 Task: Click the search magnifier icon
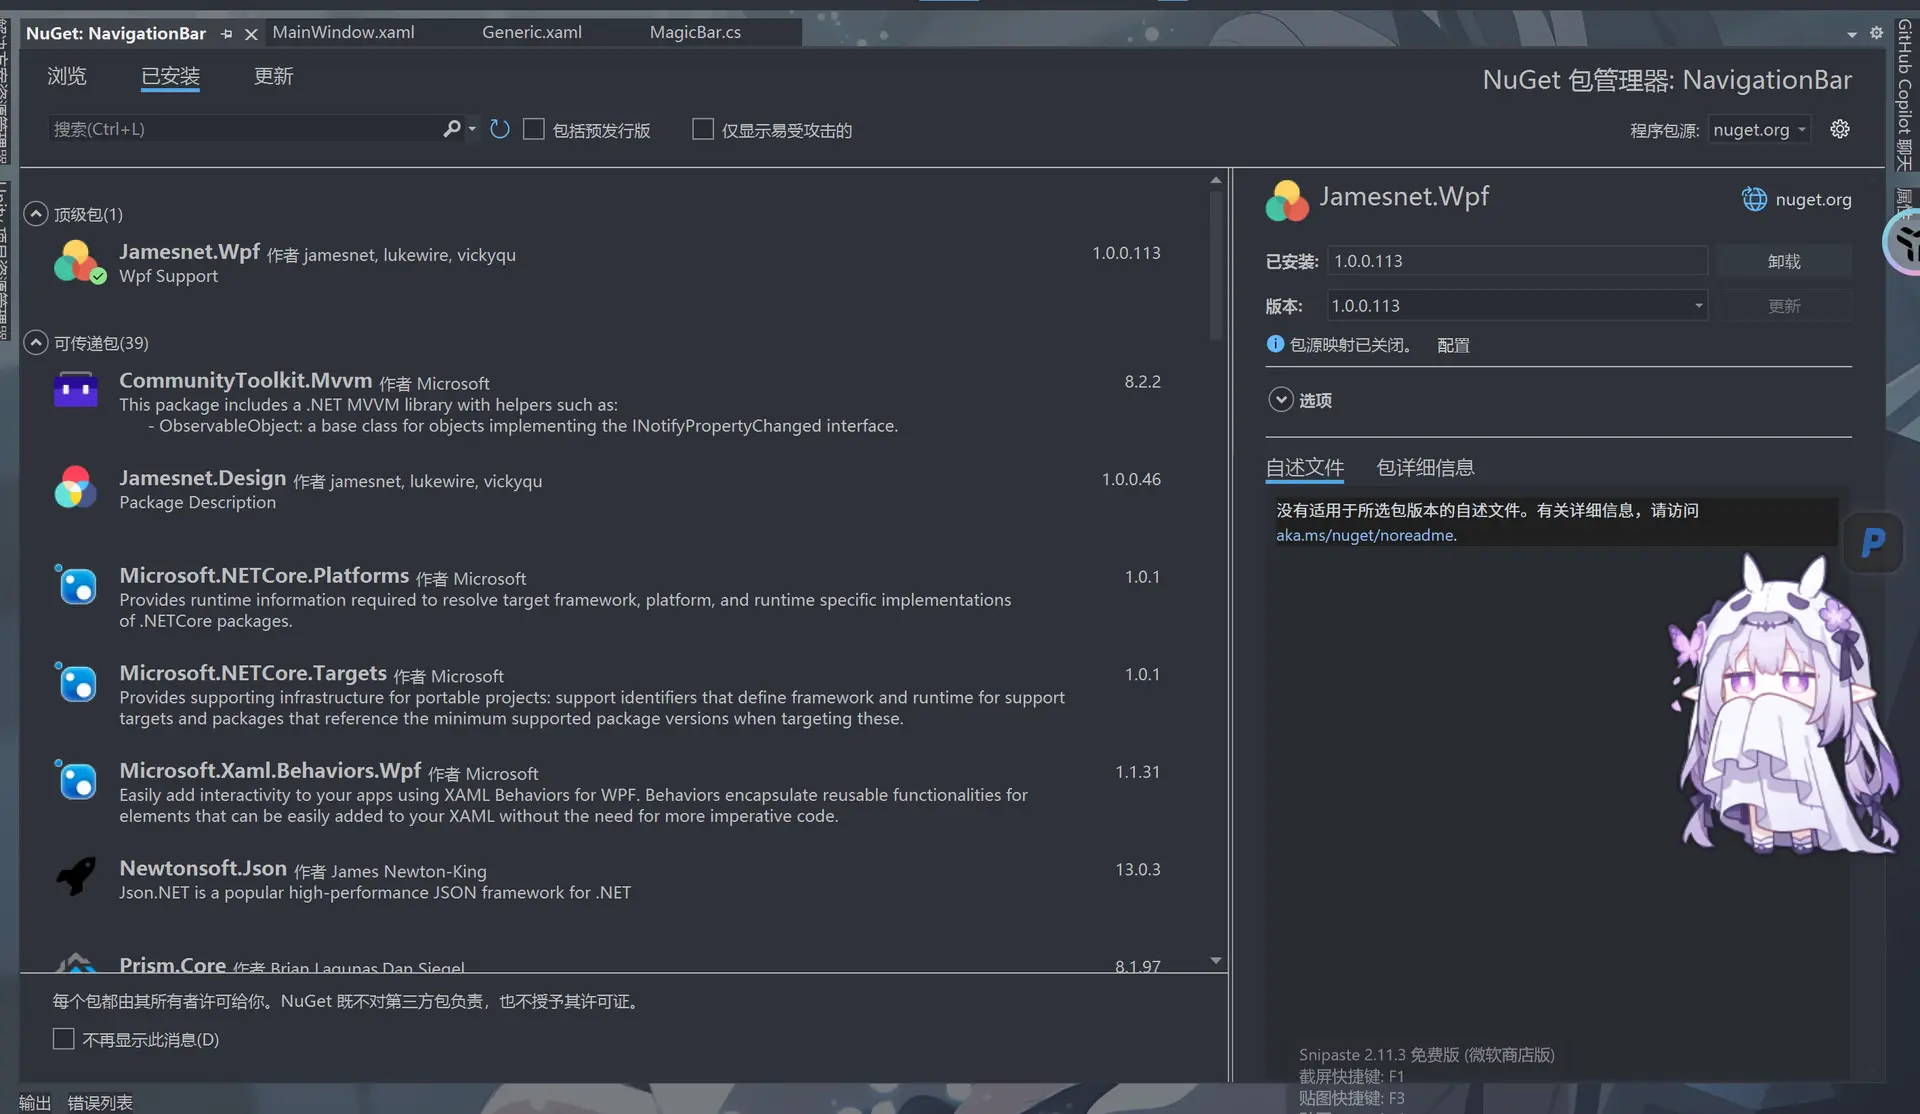click(x=452, y=129)
